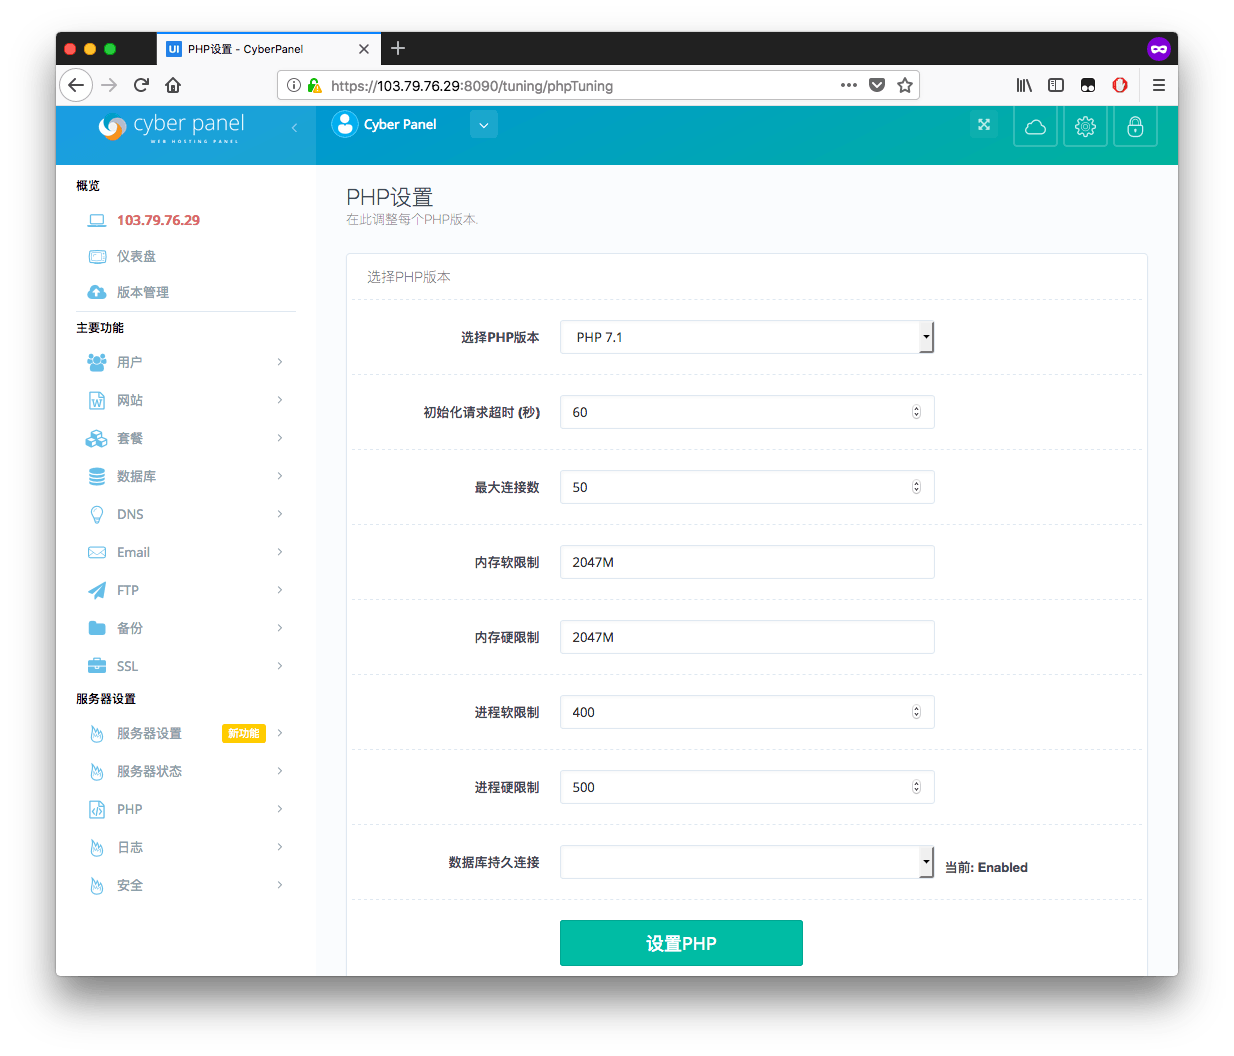This screenshot has height=1056, width=1234.
Task: Increase 最大连接数 using its stepper
Action: point(916,483)
